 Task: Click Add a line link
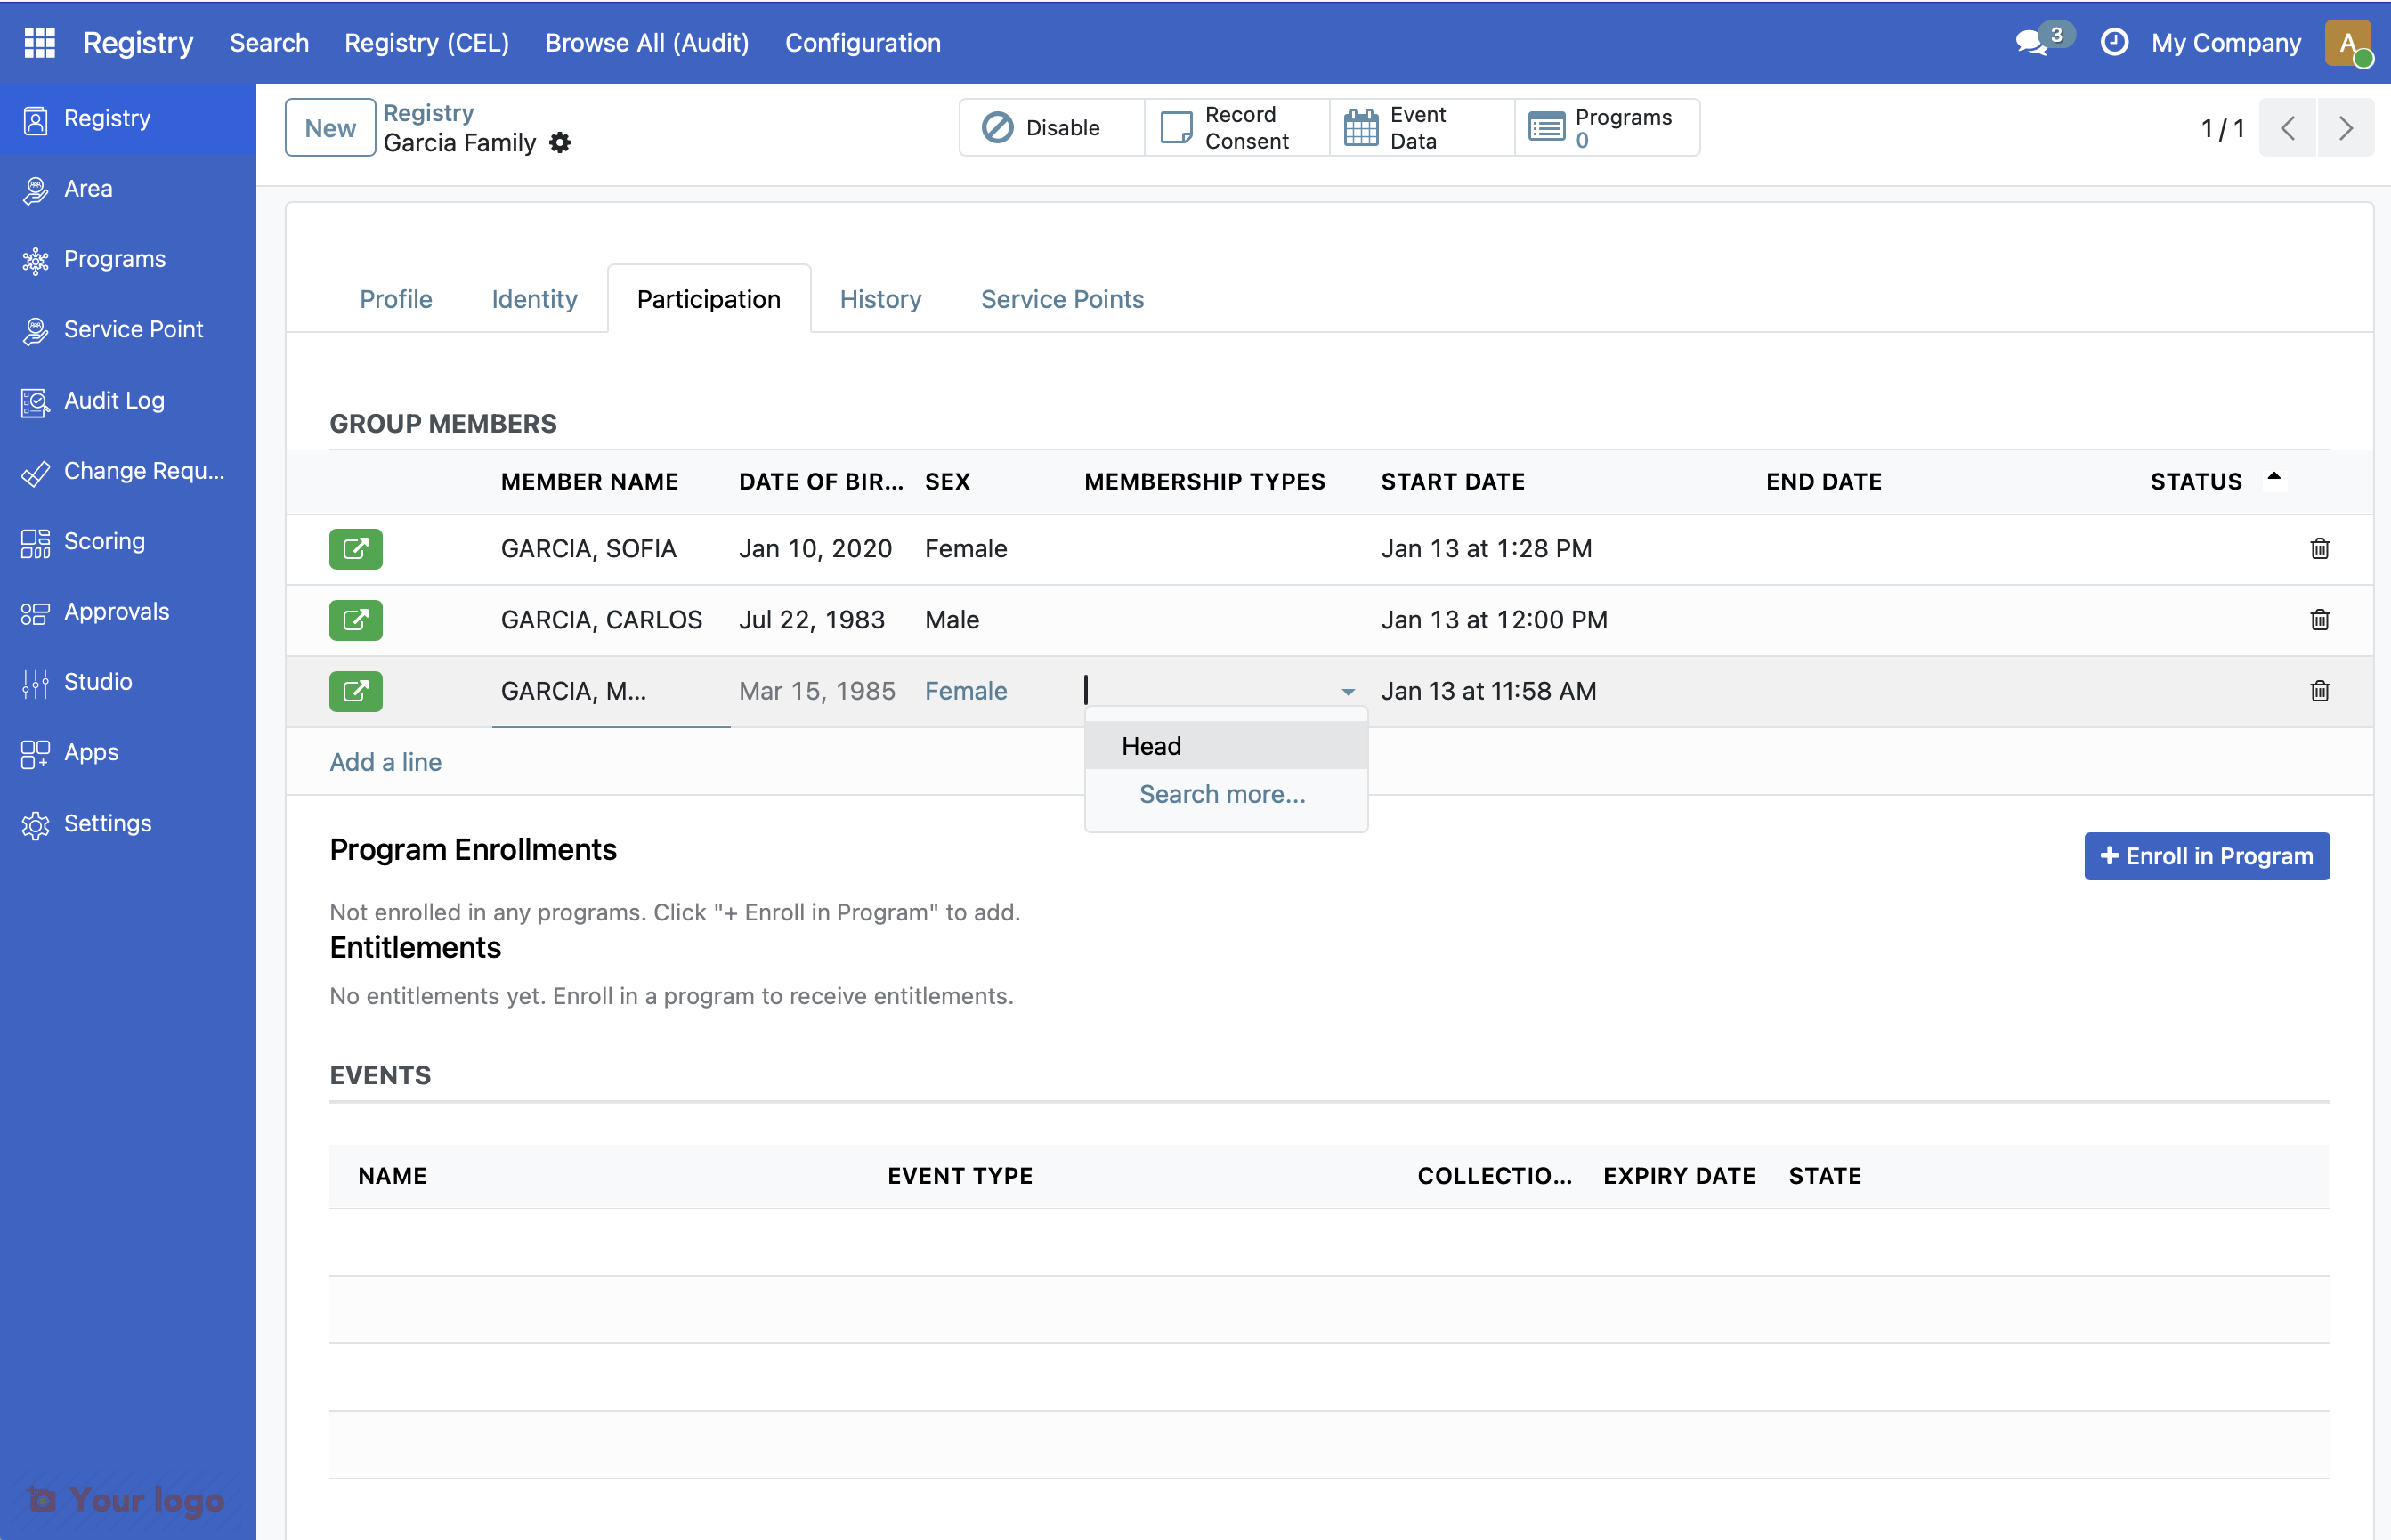[x=385, y=762]
